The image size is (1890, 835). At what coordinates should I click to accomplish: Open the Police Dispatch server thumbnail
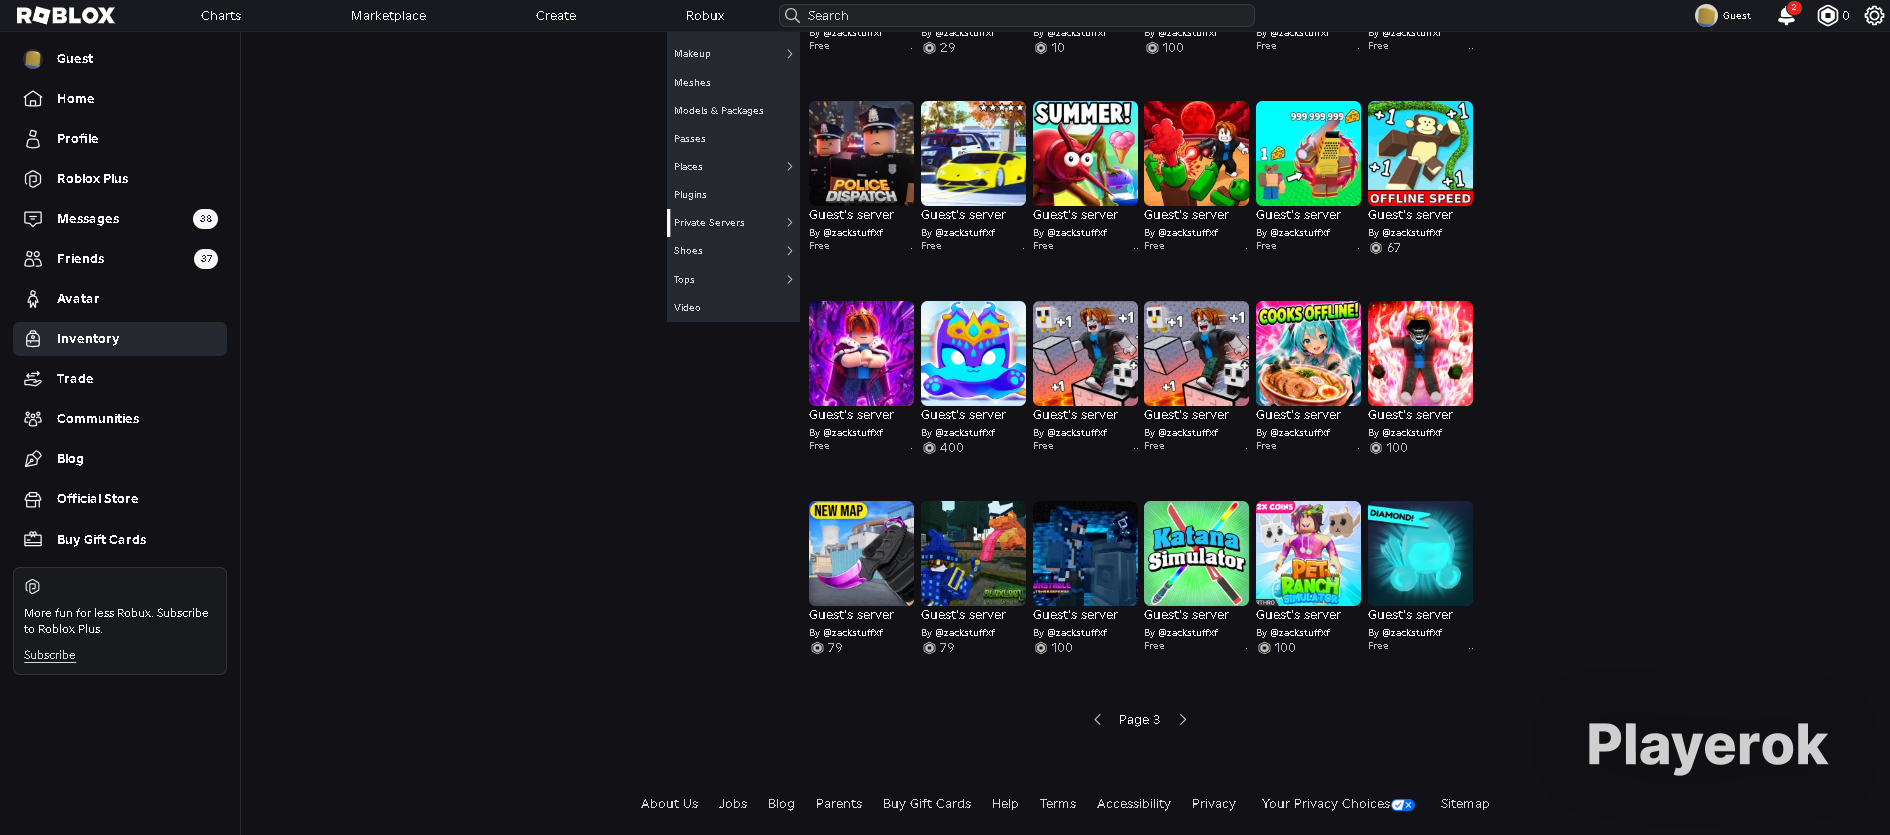click(861, 153)
